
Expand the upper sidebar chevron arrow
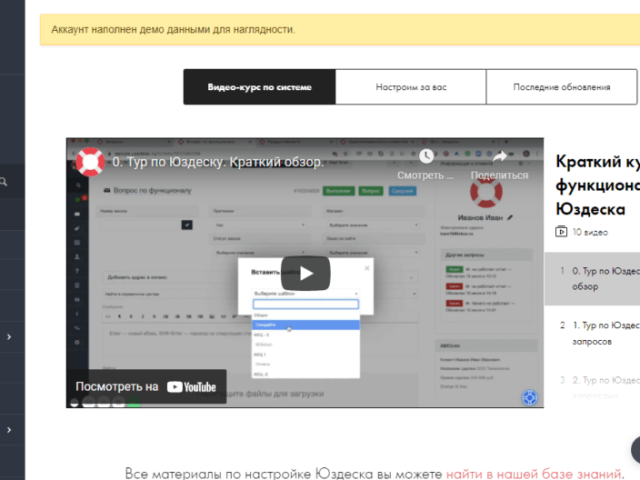point(9,337)
